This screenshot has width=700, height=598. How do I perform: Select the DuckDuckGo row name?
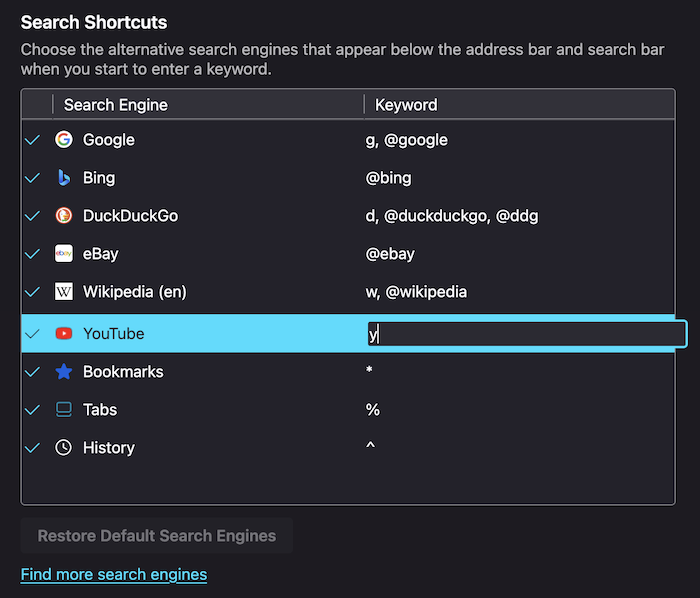pyautogui.click(x=130, y=216)
